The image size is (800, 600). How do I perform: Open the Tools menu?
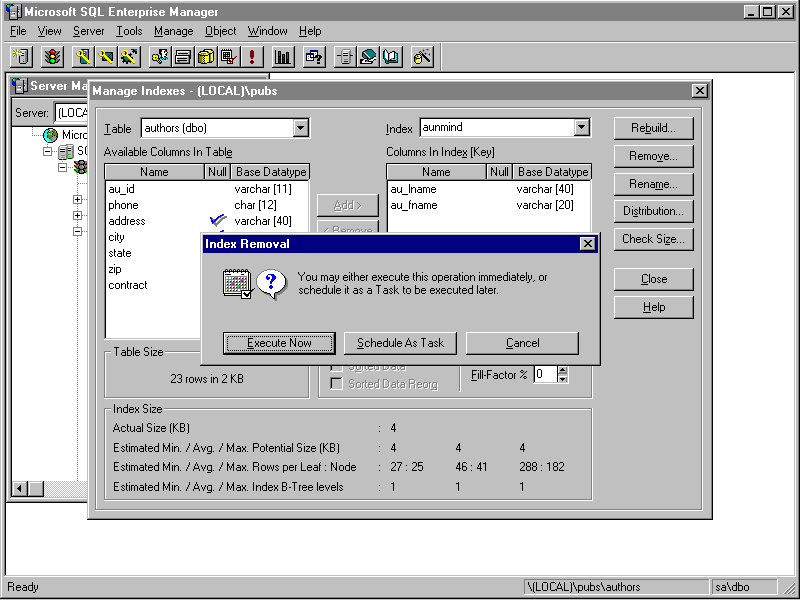[129, 31]
